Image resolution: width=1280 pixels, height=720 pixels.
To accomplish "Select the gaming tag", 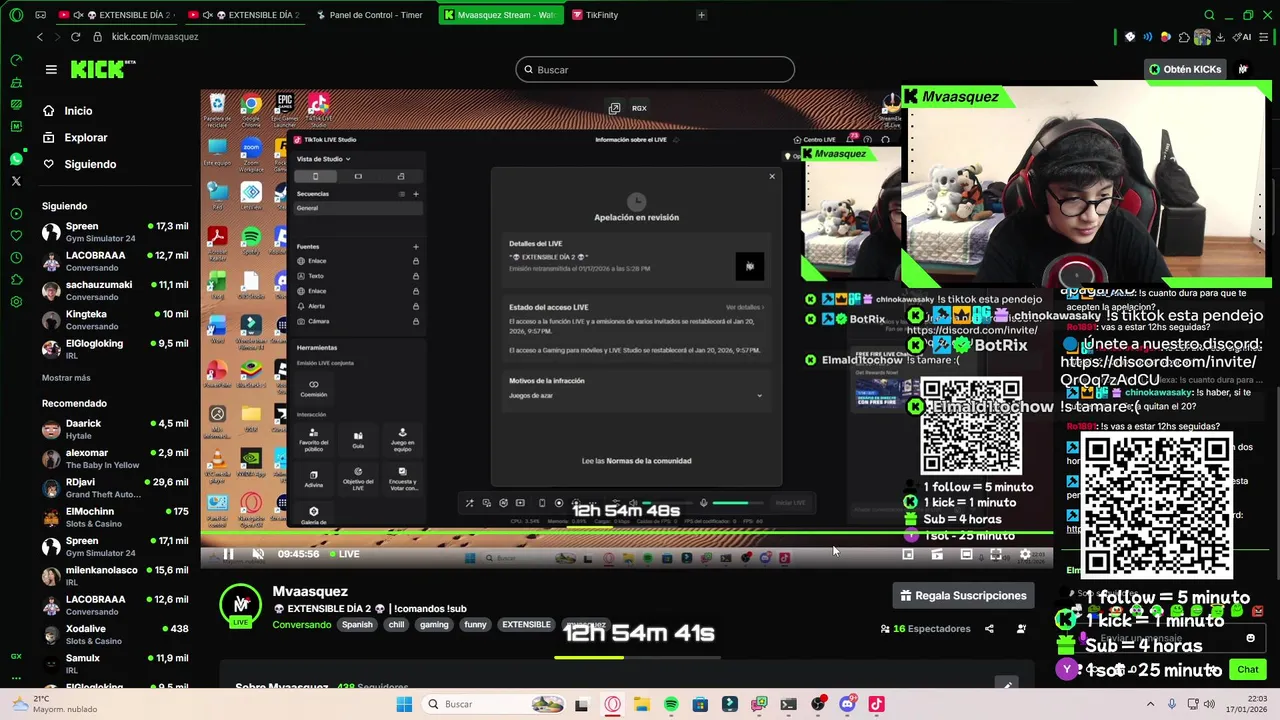I will (x=434, y=625).
